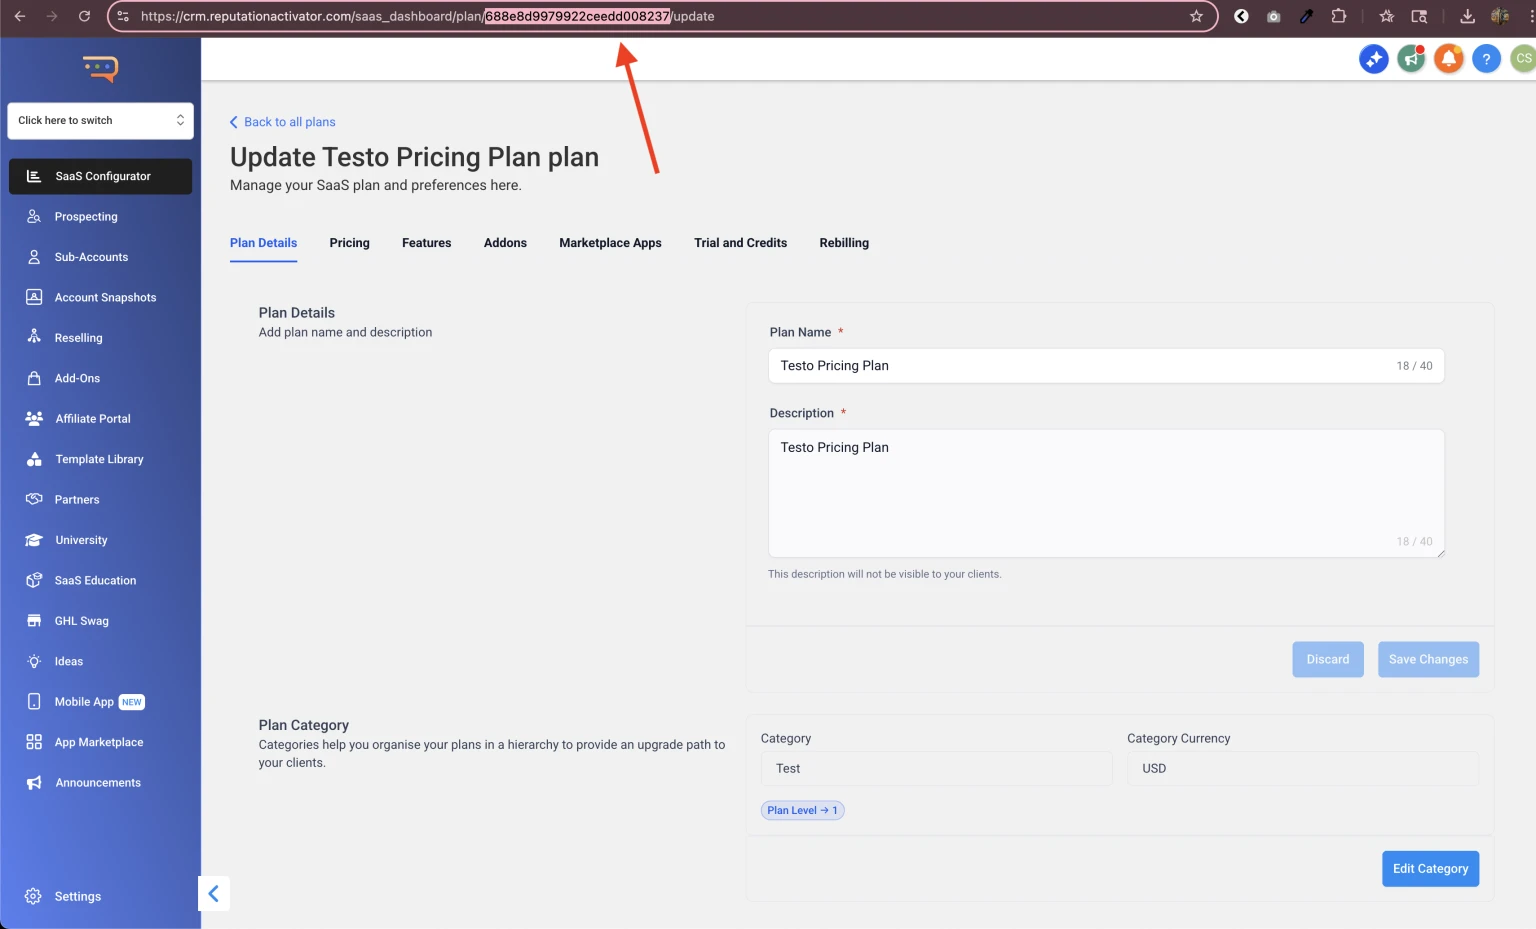
Task: Open the Trial and Credits tab
Action: pos(740,243)
